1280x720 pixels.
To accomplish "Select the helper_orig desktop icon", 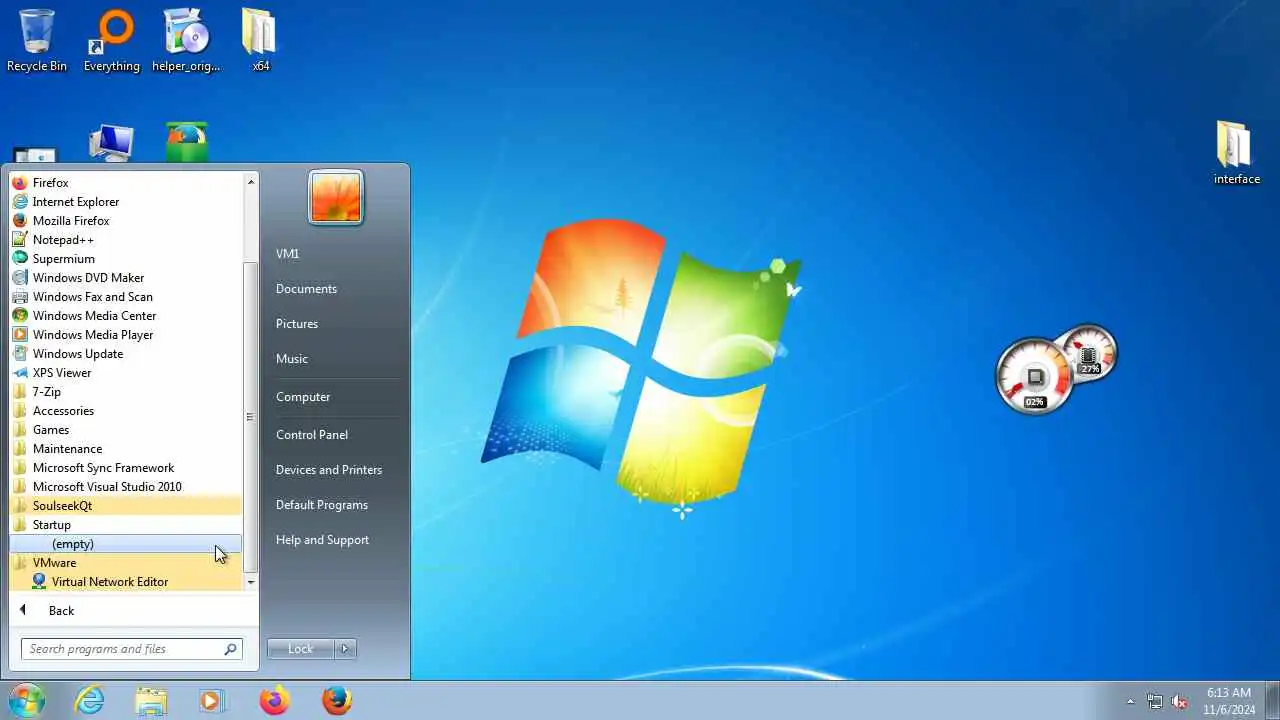I will (186, 40).
